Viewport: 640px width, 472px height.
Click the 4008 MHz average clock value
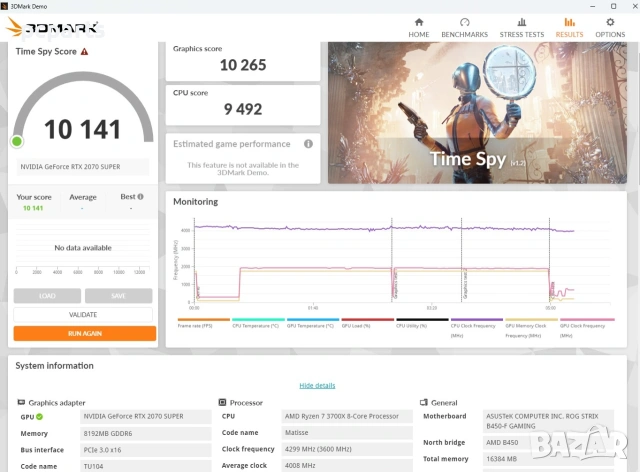[x=347, y=465]
